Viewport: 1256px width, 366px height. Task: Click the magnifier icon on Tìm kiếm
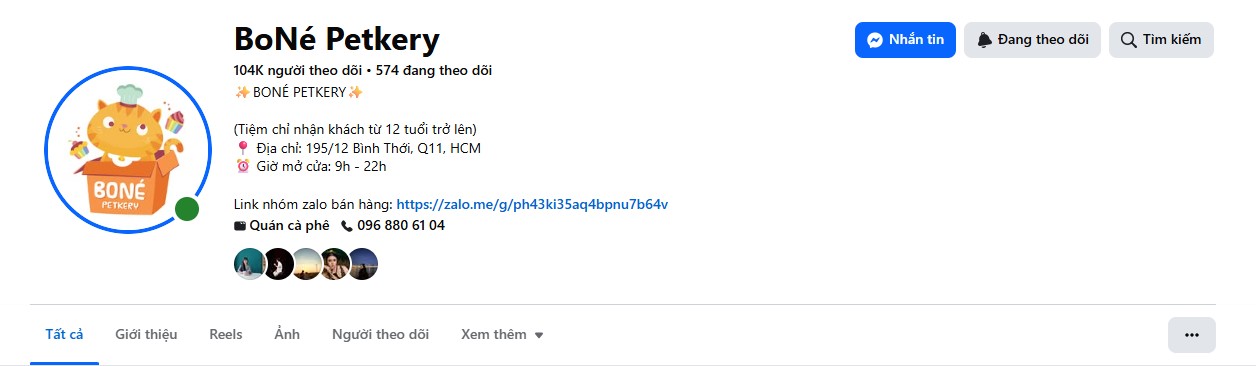1129,40
